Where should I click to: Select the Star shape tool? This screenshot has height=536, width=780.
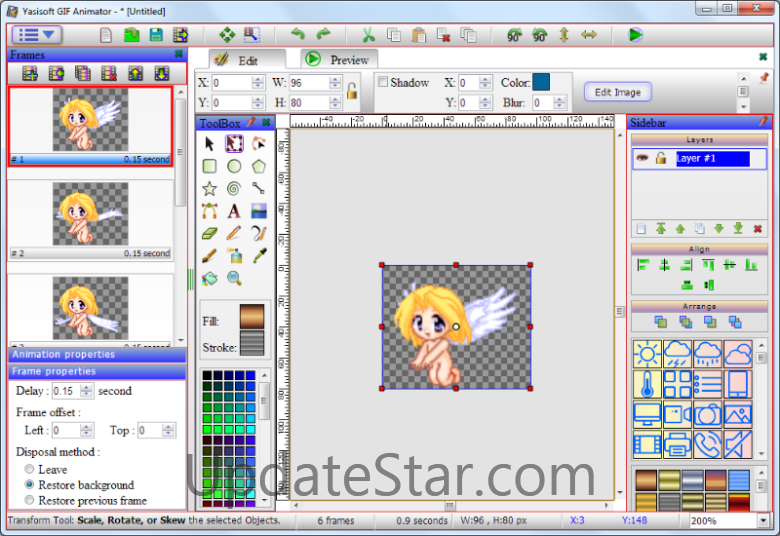(209, 189)
